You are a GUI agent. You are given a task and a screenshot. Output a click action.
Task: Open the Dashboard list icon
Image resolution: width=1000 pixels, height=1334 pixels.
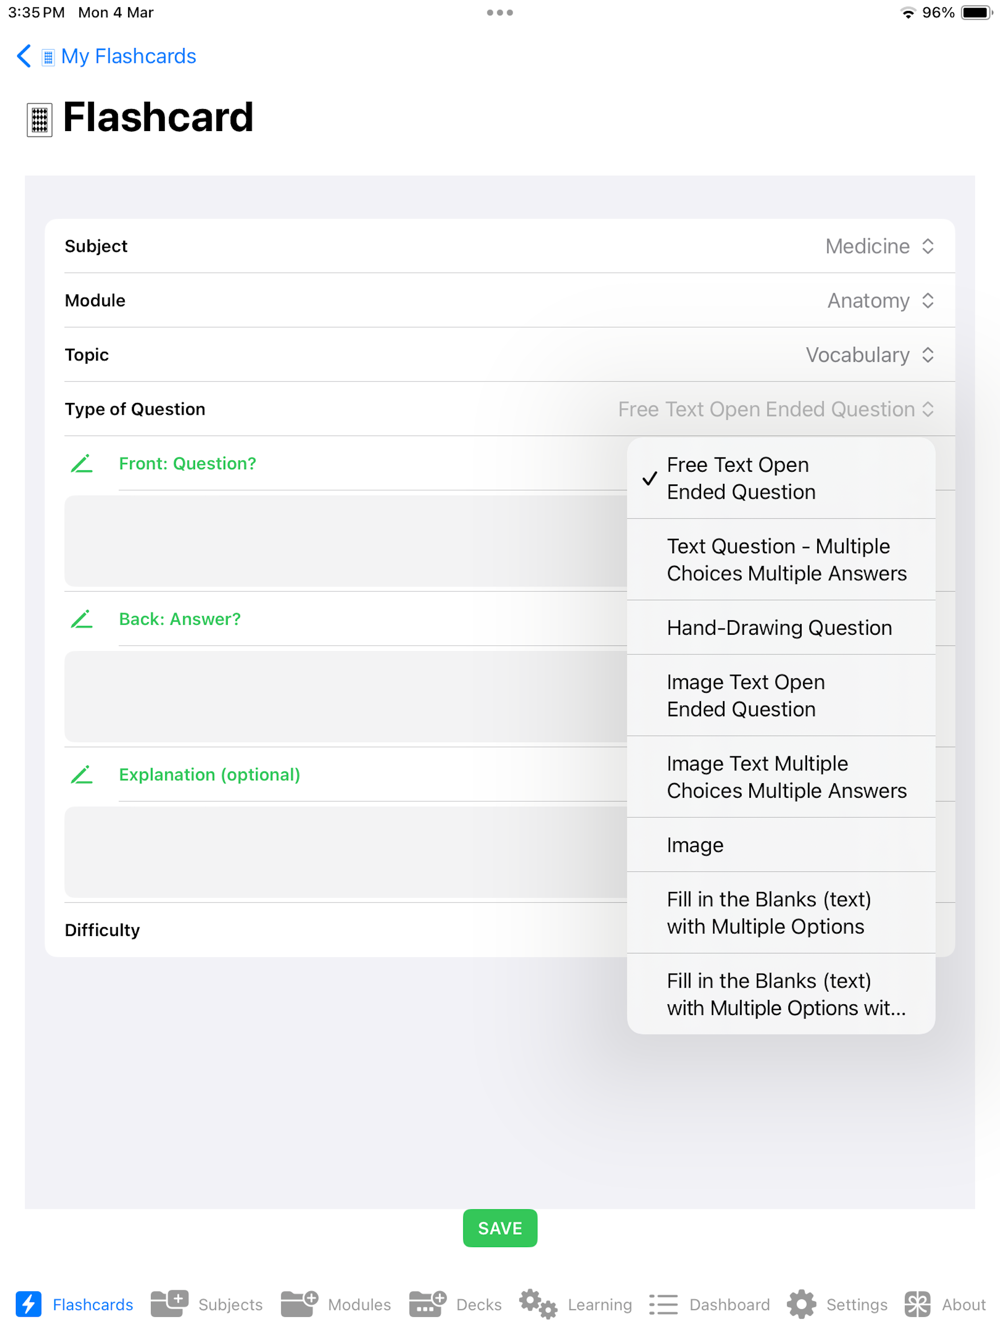[663, 1304]
